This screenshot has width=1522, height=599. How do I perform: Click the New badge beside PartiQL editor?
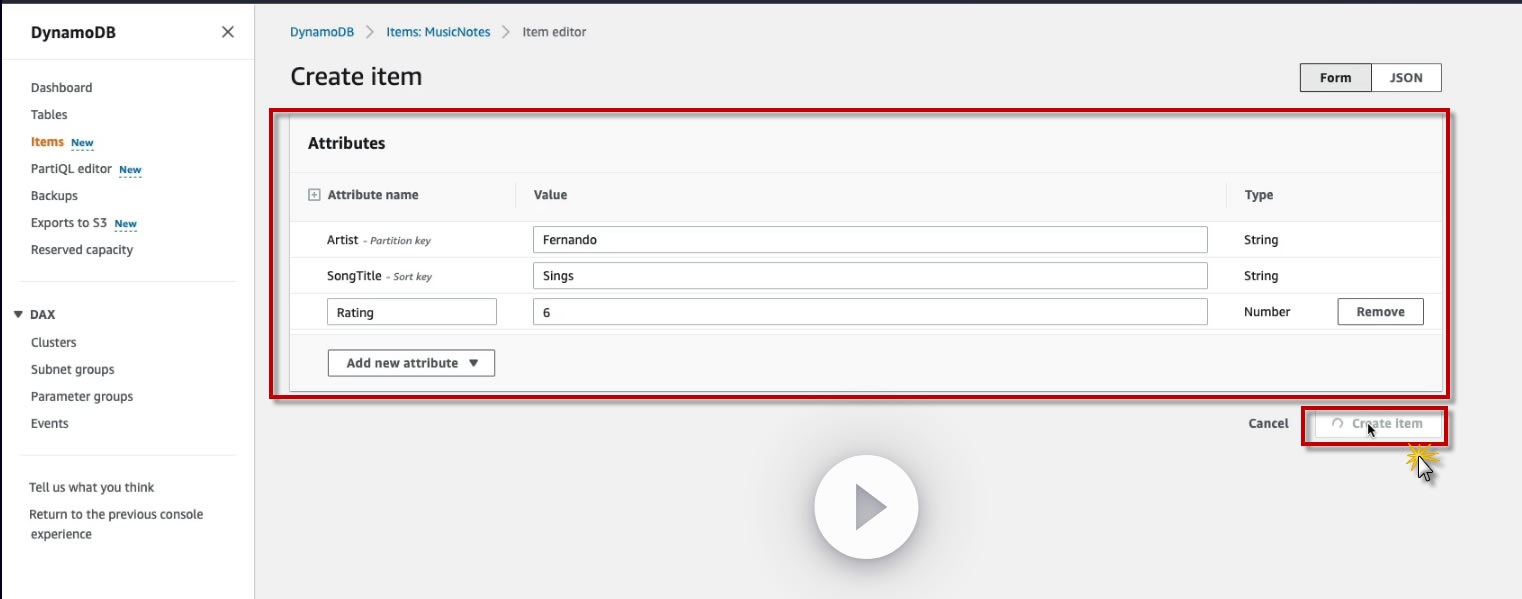click(131, 170)
